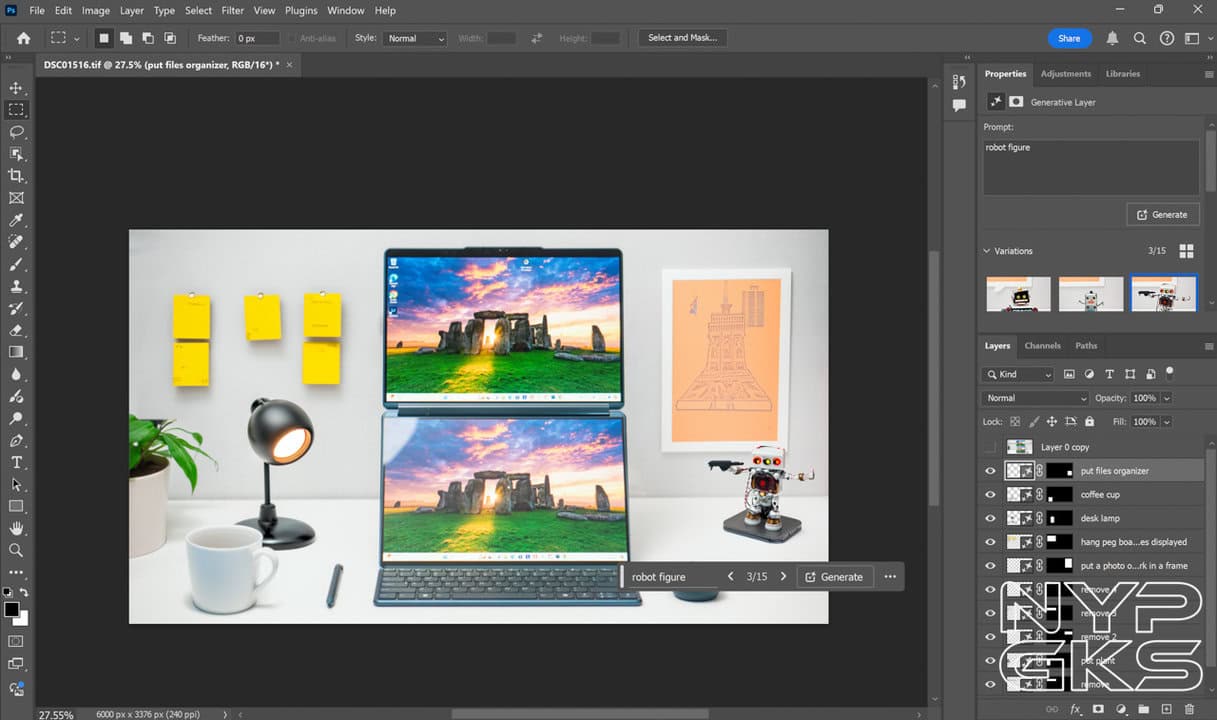1217x720 pixels.
Task: Hide the put a photo layer
Action: 990,566
